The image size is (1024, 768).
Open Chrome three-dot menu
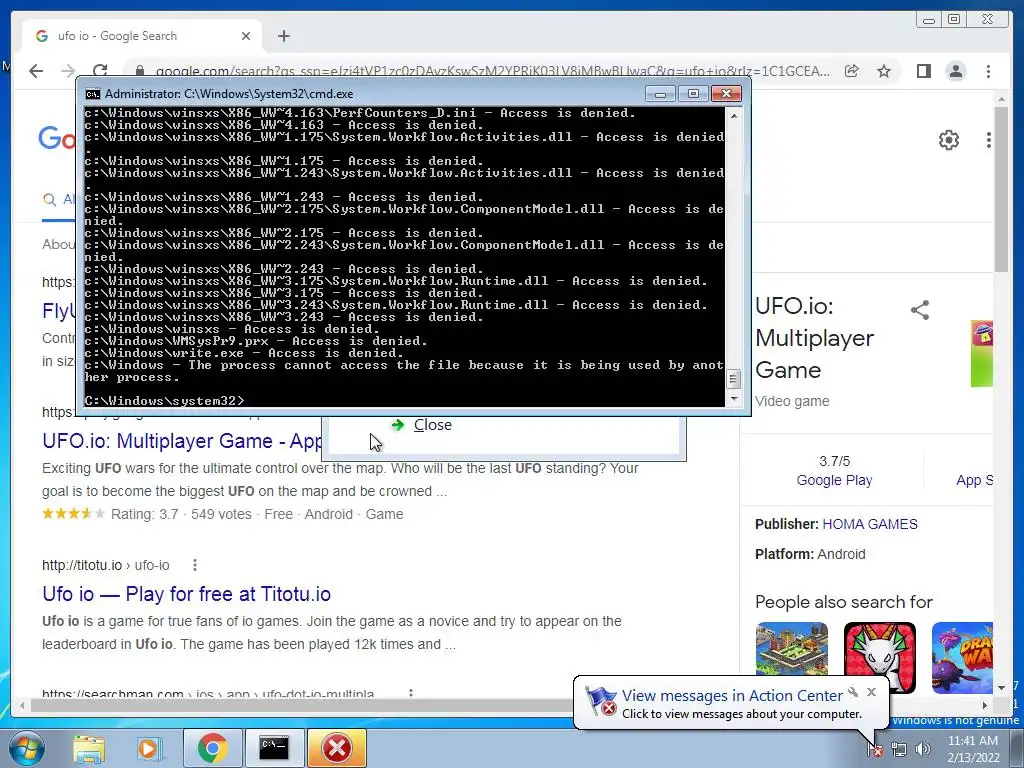(988, 71)
